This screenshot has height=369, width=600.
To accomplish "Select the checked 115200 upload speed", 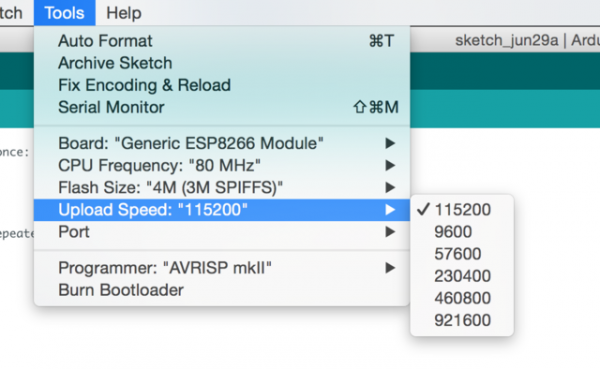I will click(462, 210).
